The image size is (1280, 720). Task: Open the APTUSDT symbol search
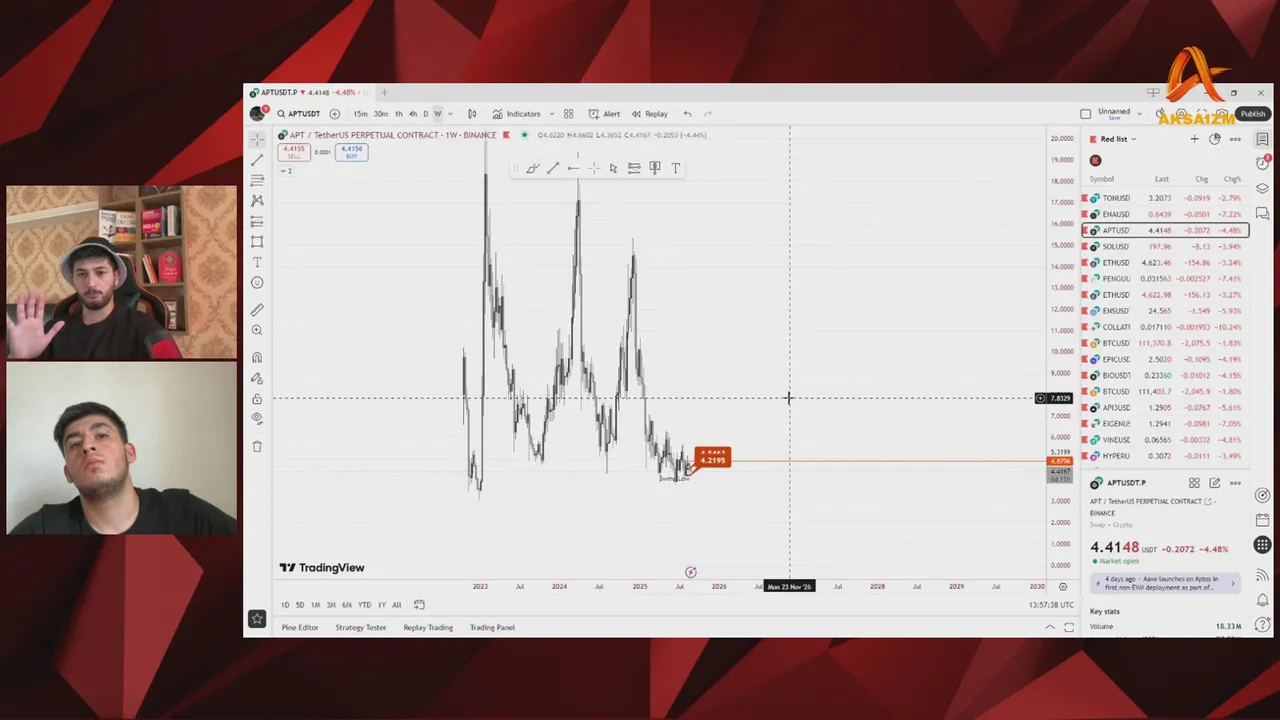pos(299,114)
